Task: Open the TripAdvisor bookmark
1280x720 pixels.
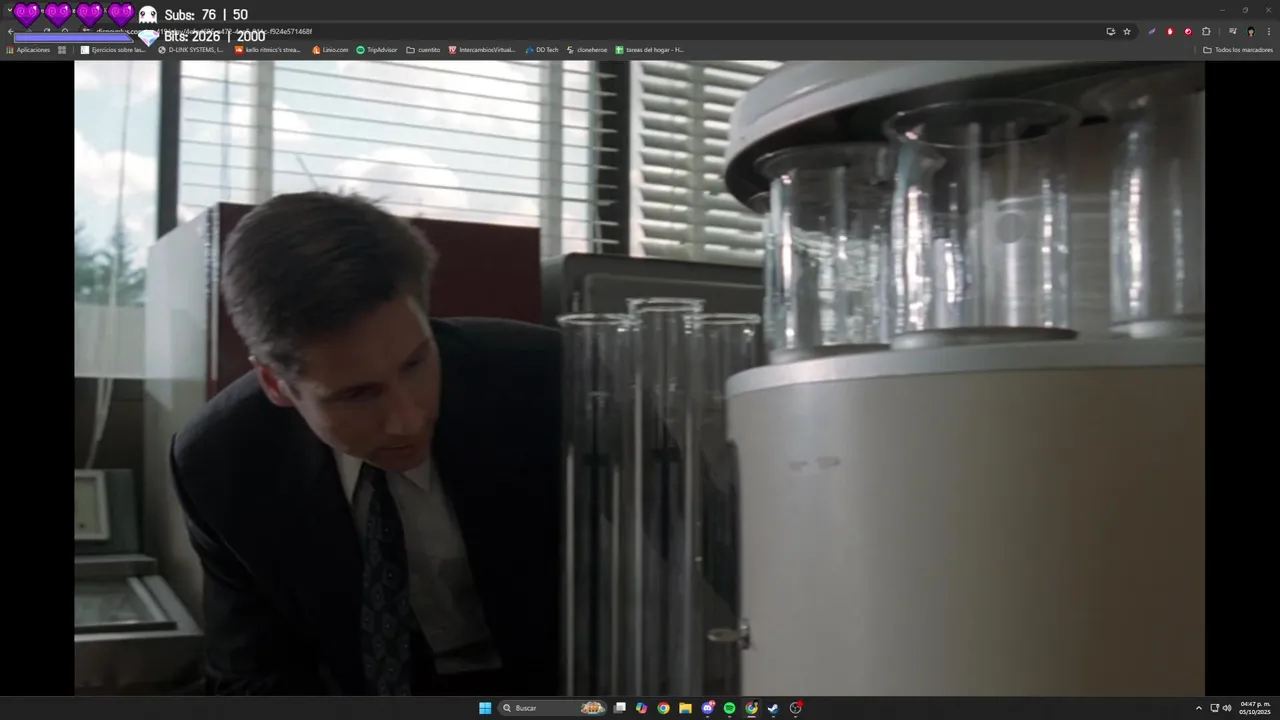Action: 377,50
